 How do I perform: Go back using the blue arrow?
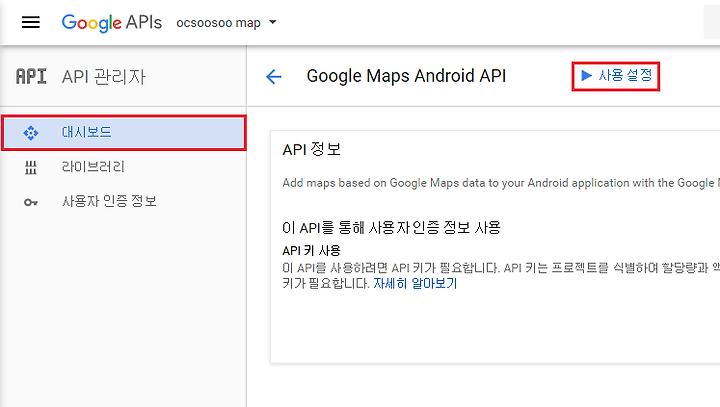click(x=274, y=76)
